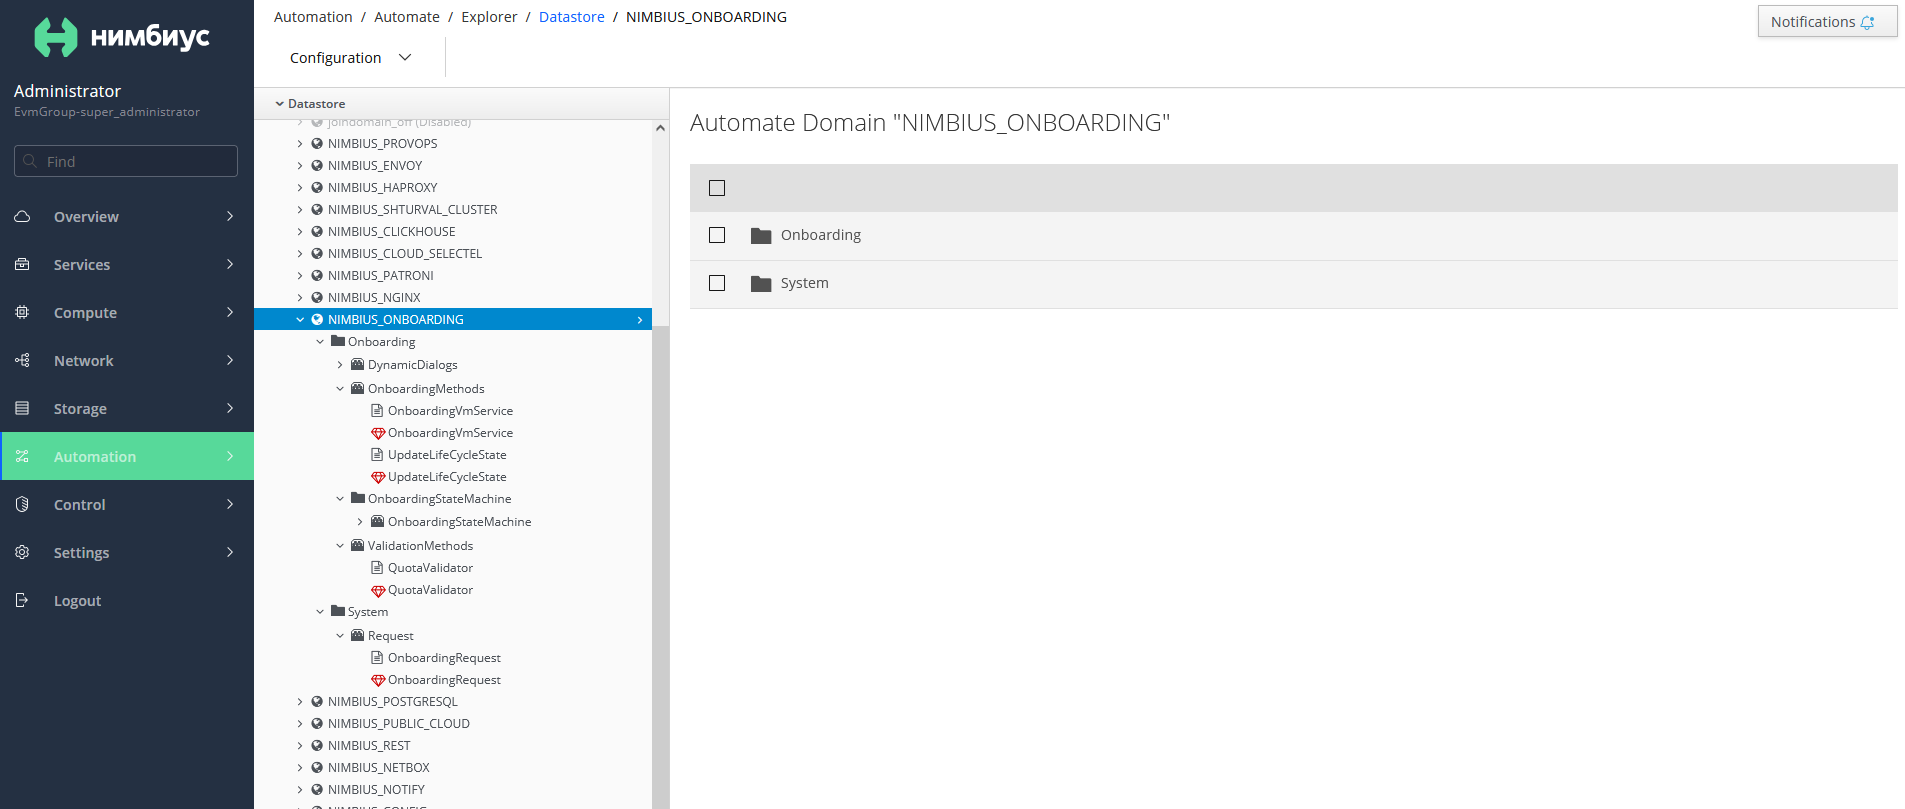
Task: Expand the NIMBIUS_POSTGRESQL domain
Action: point(300,702)
